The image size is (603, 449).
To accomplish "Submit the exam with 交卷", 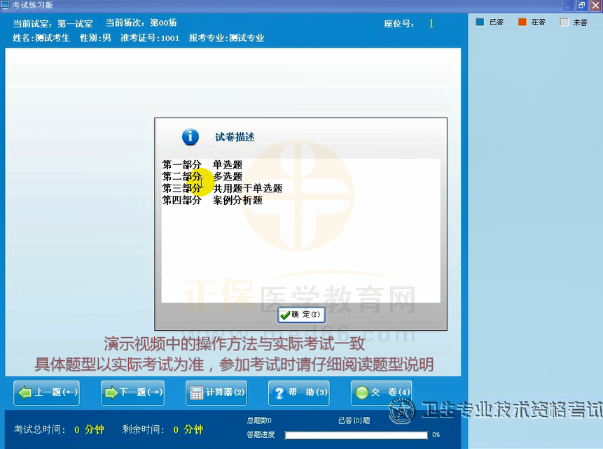I will (383, 392).
